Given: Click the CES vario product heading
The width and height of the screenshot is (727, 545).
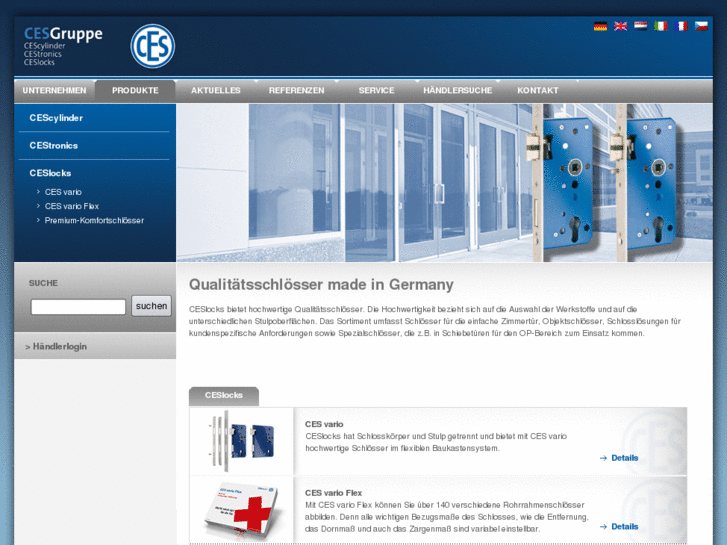Looking at the screenshot, I should [324, 424].
